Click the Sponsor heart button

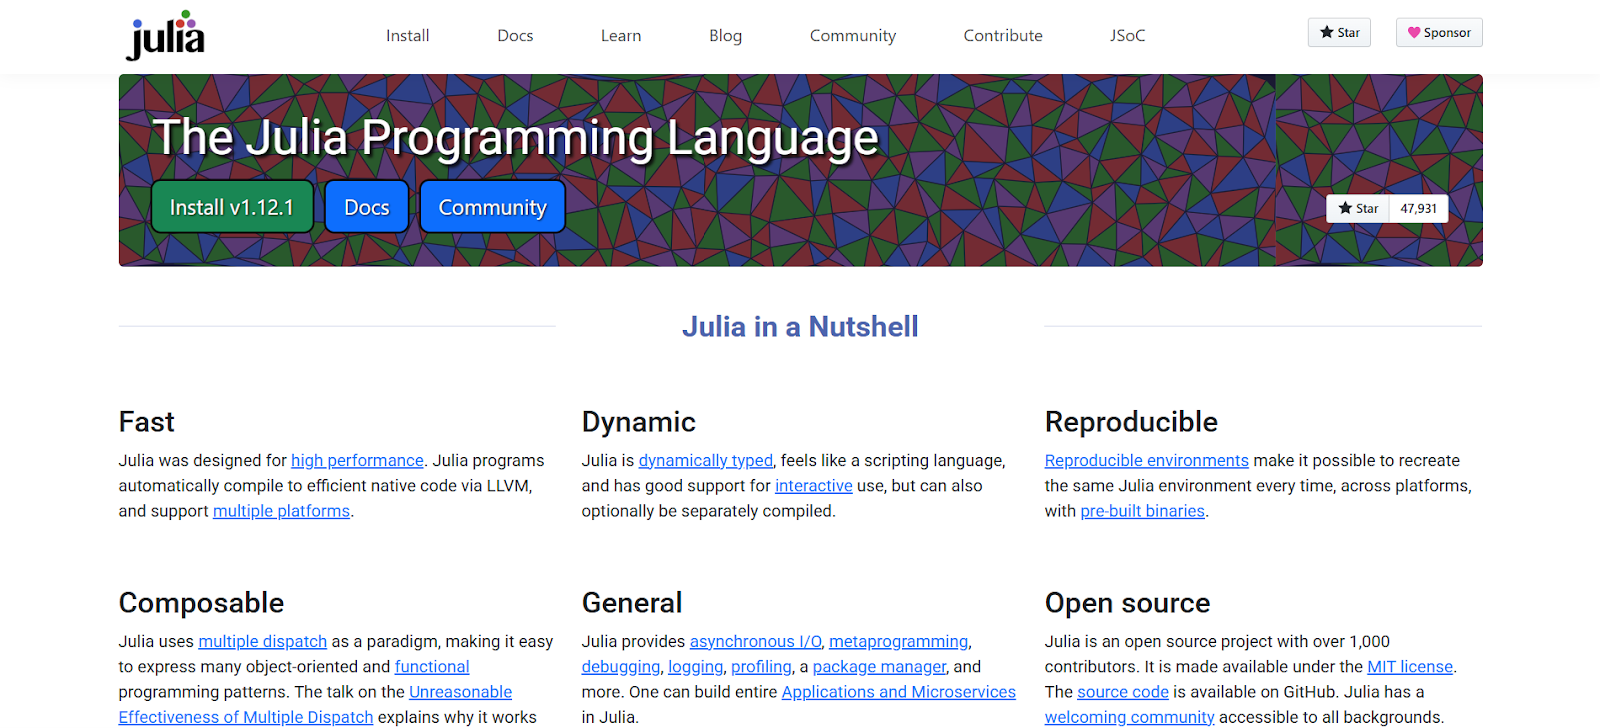[1439, 33]
